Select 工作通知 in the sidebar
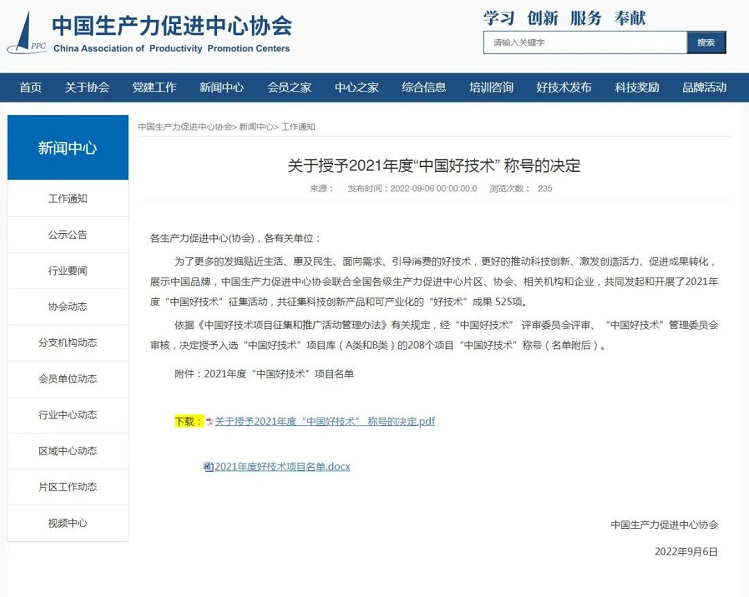 [x=68, y=198]
